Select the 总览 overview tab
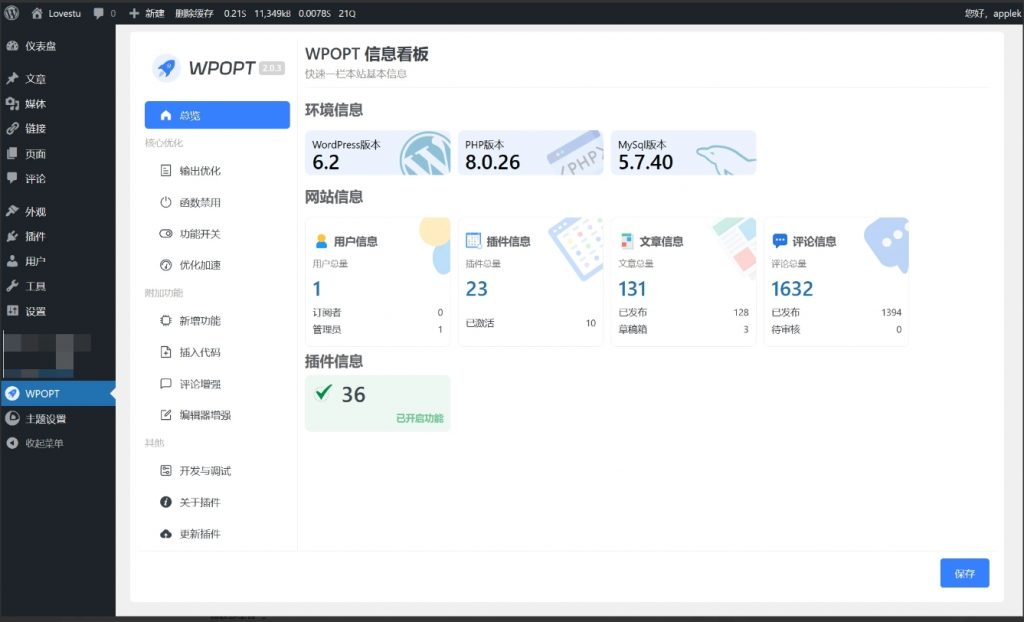 point(217,115)
